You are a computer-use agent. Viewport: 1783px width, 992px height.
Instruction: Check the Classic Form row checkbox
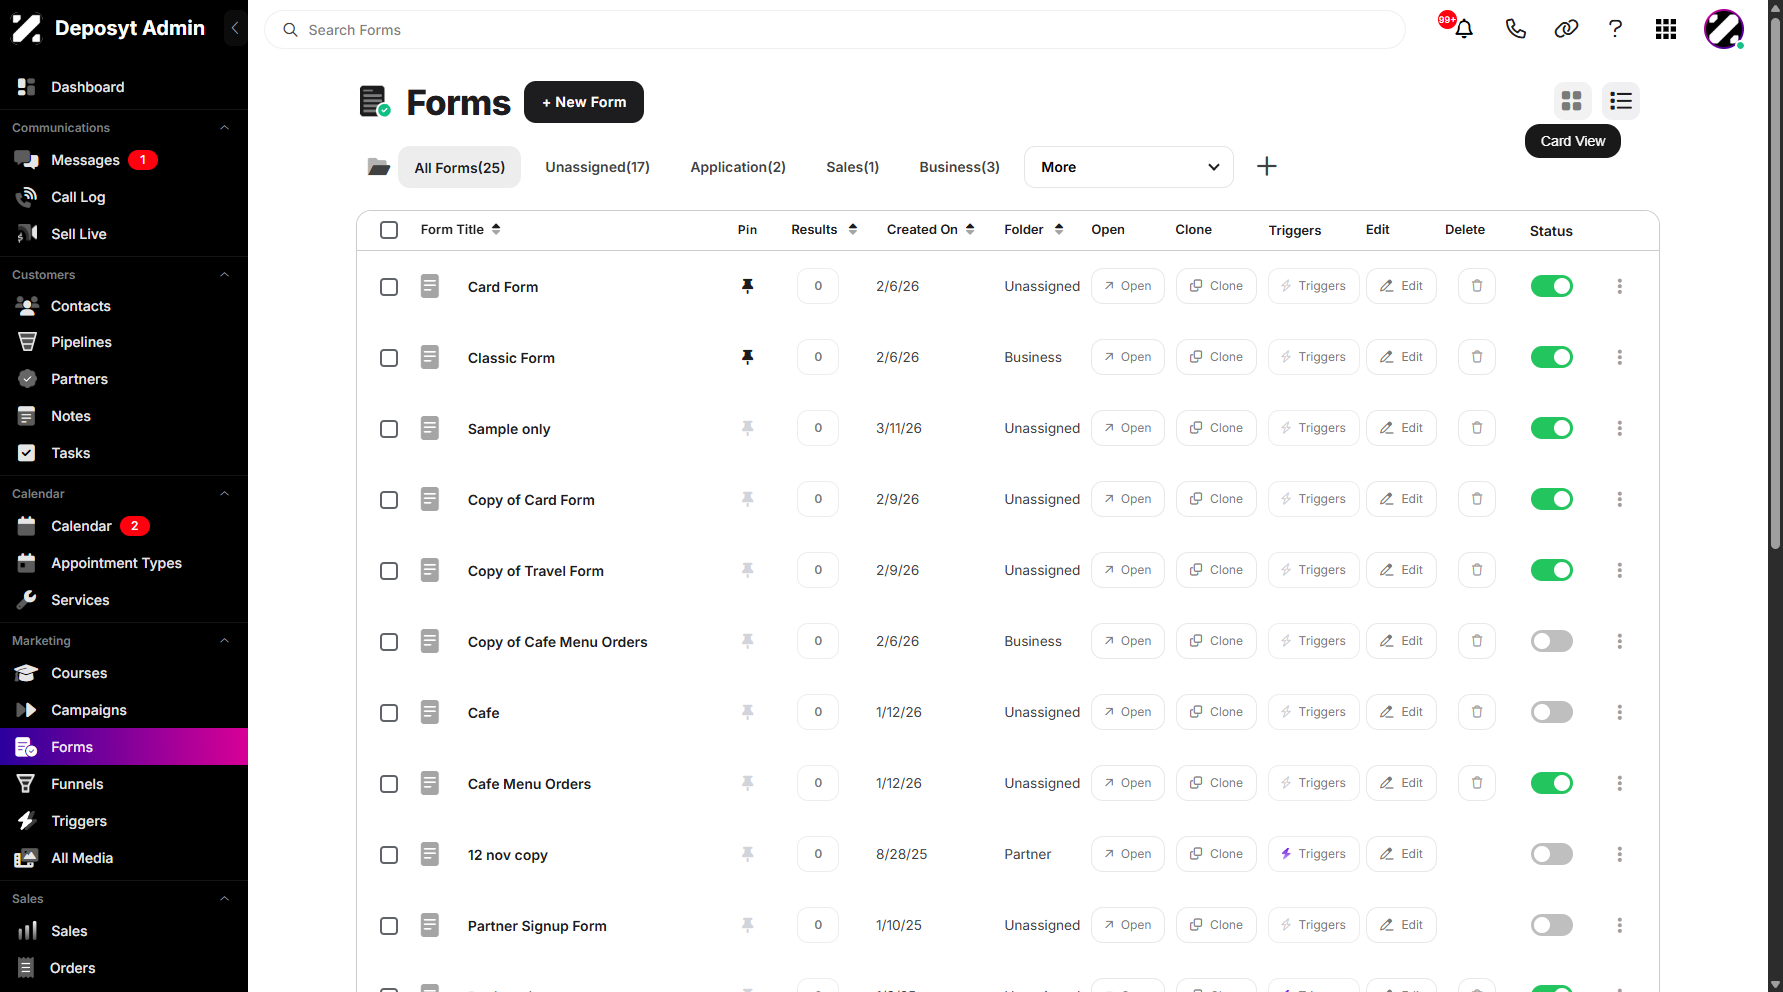point(389,358)
